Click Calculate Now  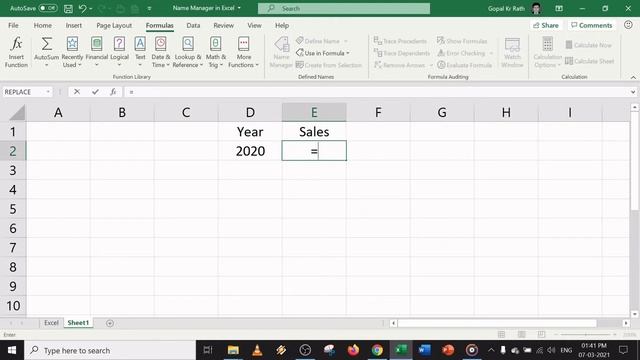point(588,45)
